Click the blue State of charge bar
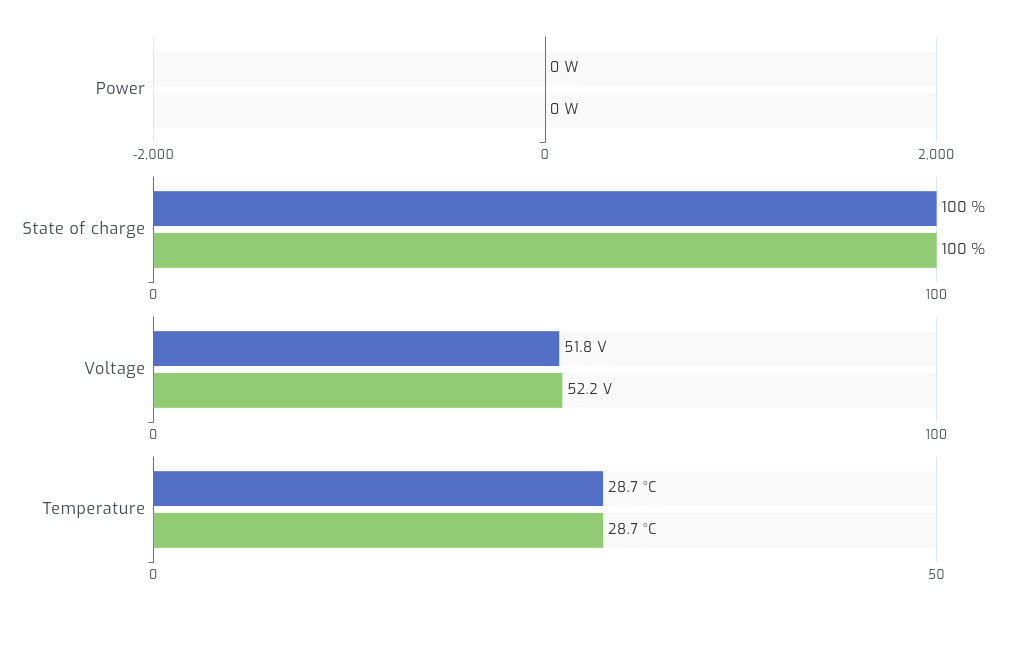The image size is (1036, 648). pos(544,208)
